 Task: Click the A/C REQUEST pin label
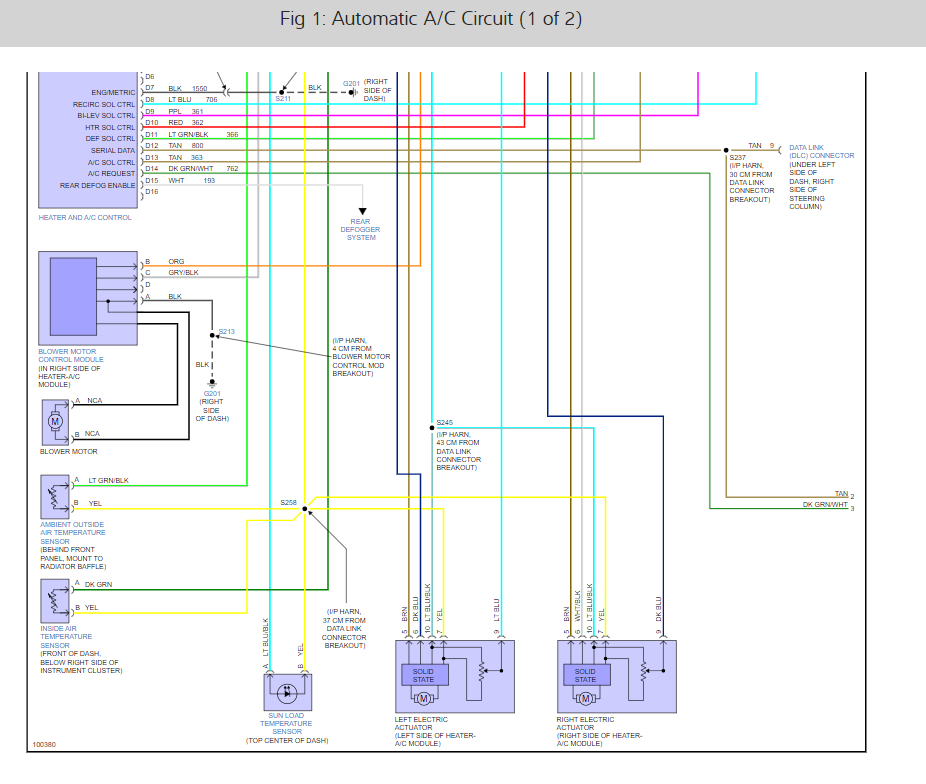click(x=112, y=174)
